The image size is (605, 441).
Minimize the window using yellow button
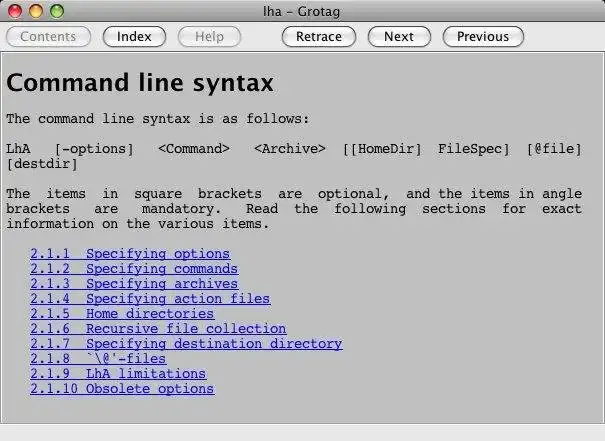coord(37,11)
